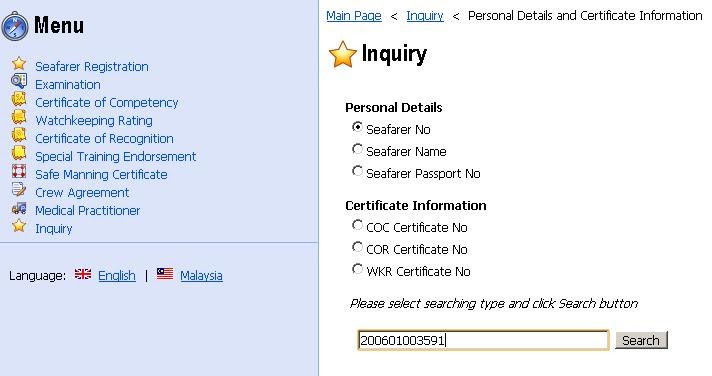Go to Main Page breadcrumb link

click(354, 16)
